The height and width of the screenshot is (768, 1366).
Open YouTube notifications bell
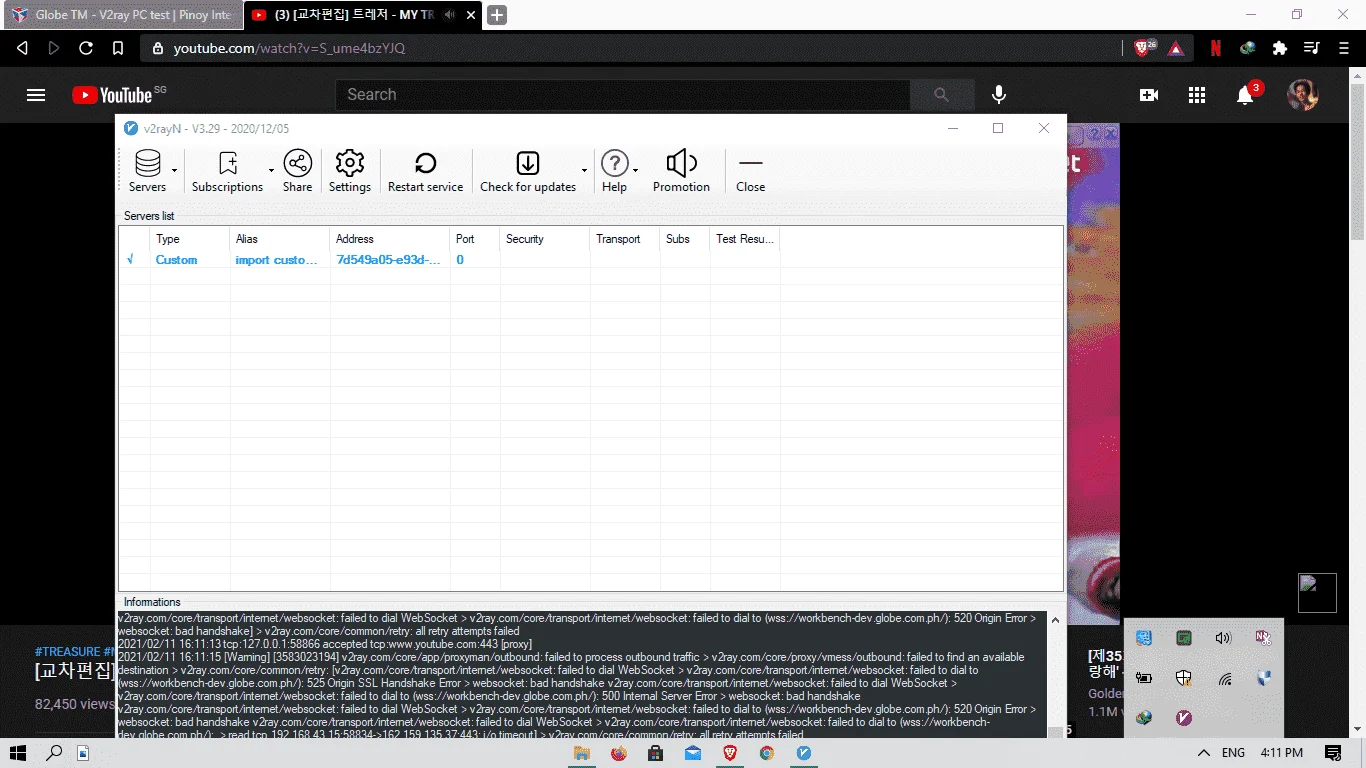point(1245,95)
